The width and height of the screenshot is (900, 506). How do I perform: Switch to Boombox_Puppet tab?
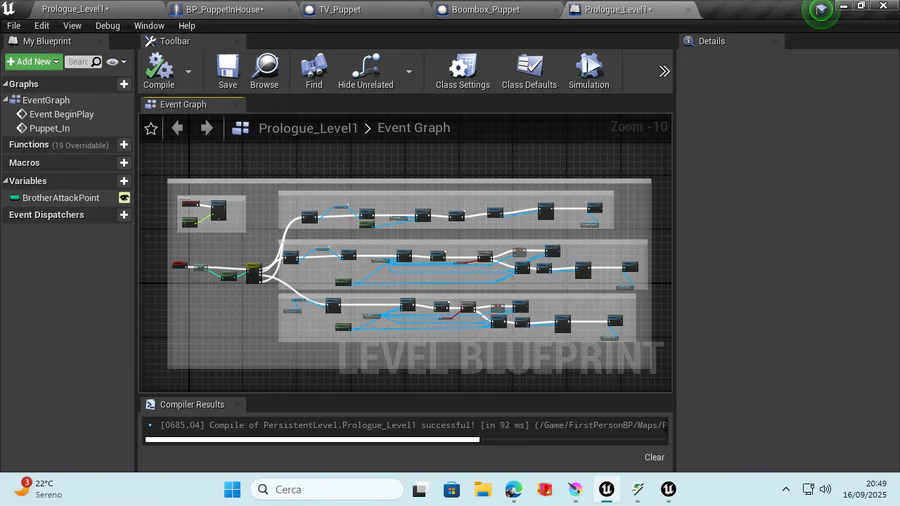click(485, 10)
